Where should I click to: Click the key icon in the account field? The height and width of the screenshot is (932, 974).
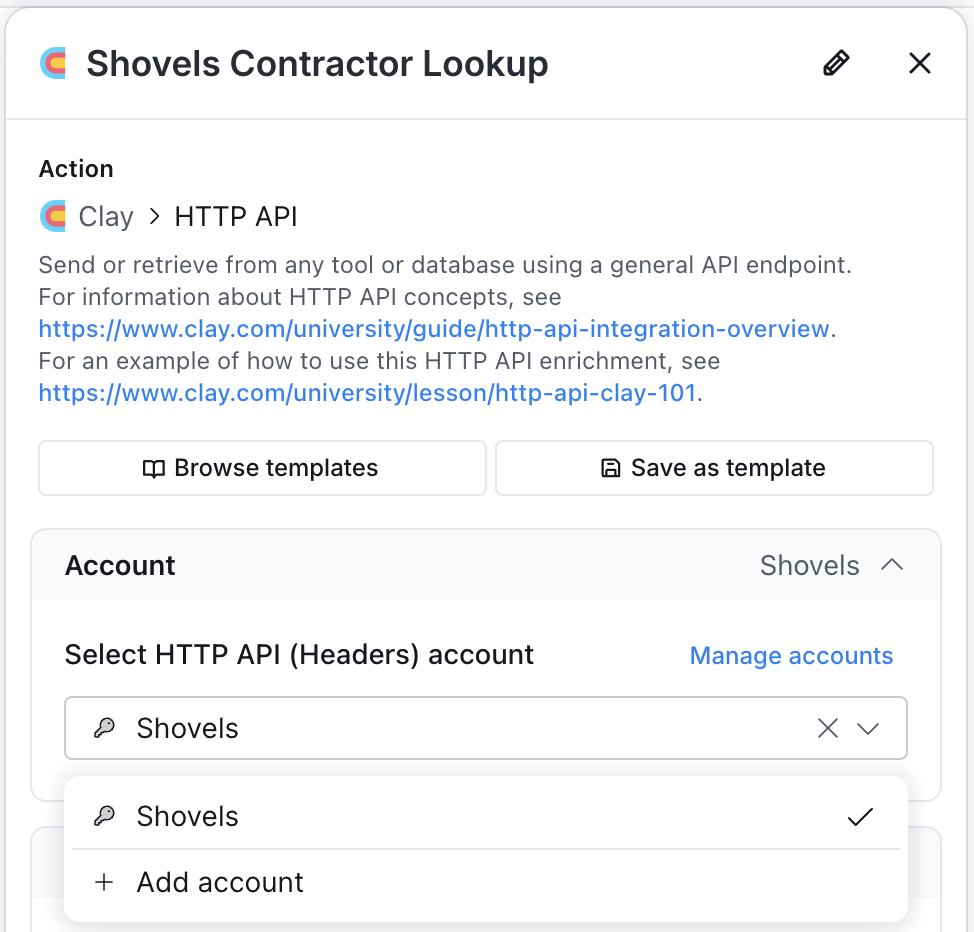pyautogui.click(x=104, y=728)
